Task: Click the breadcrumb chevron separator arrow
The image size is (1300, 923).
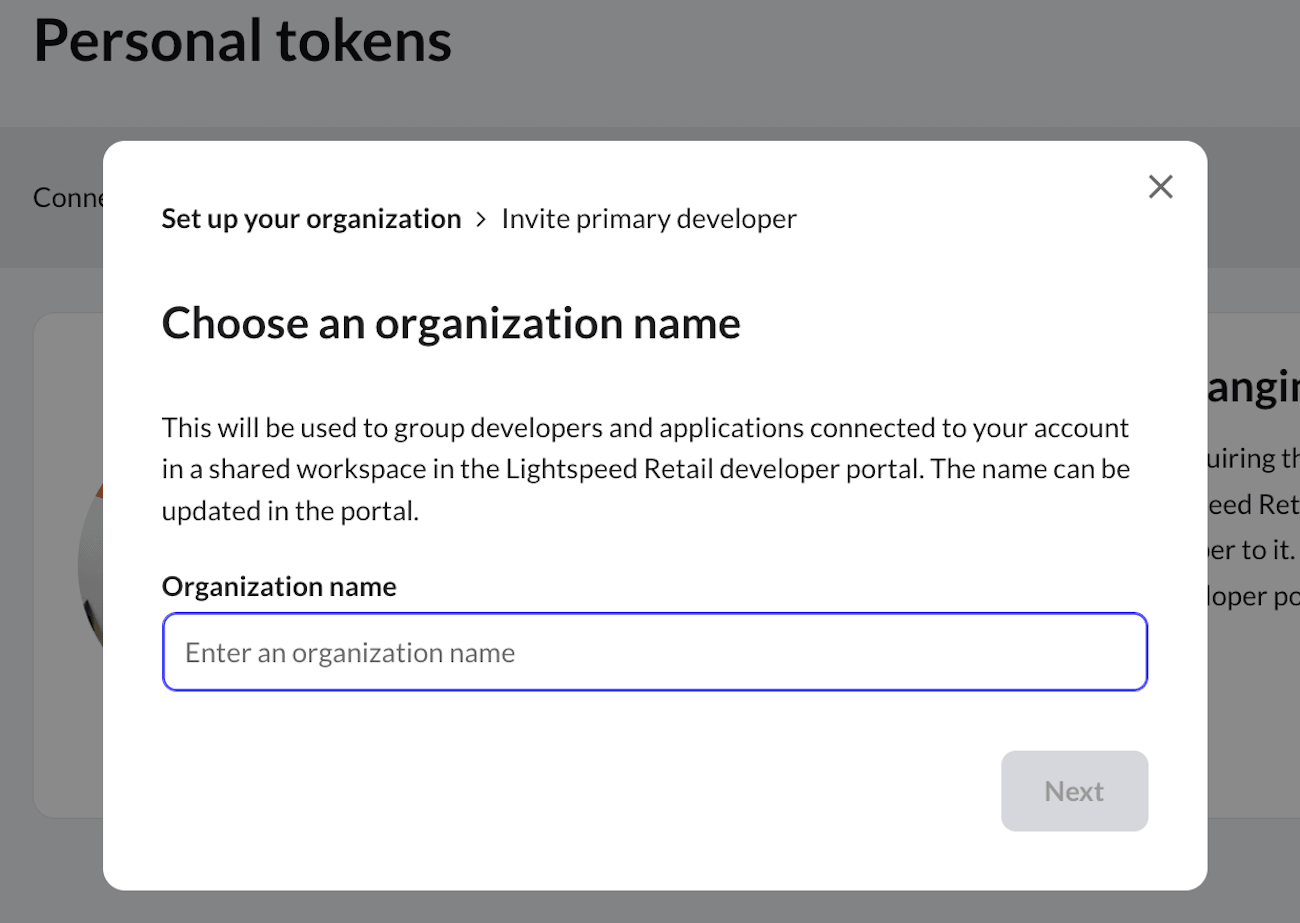Action: [x=481, y=218]
